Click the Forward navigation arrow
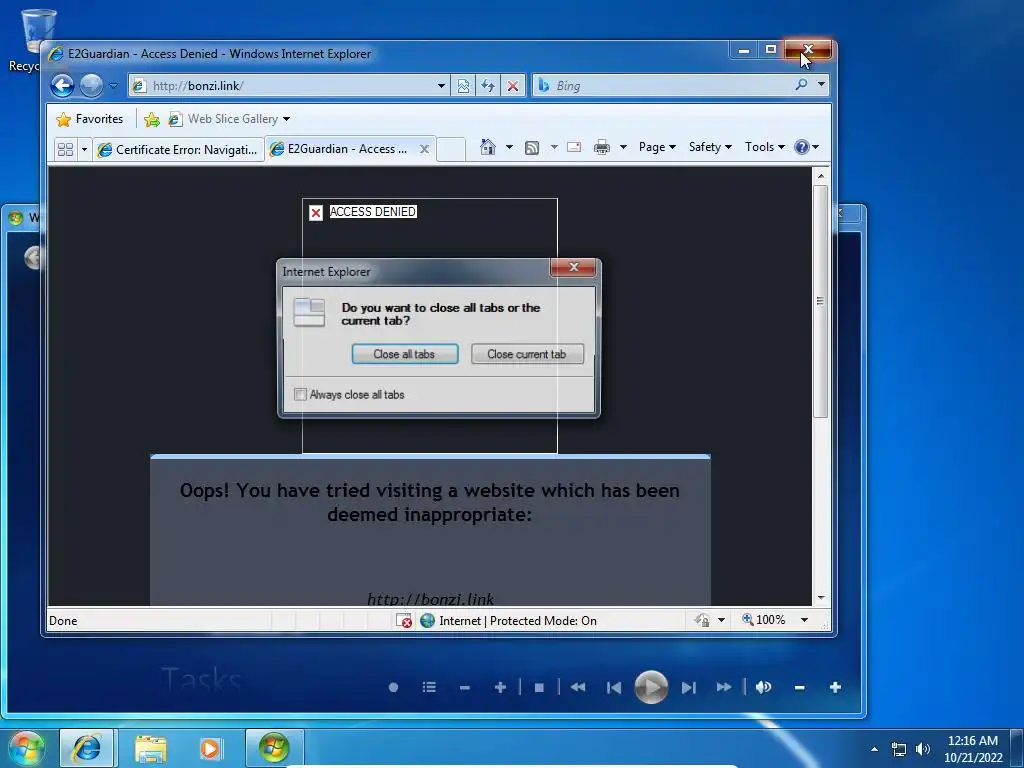The height and width of the screenshot is (768, 1024). 91,86
